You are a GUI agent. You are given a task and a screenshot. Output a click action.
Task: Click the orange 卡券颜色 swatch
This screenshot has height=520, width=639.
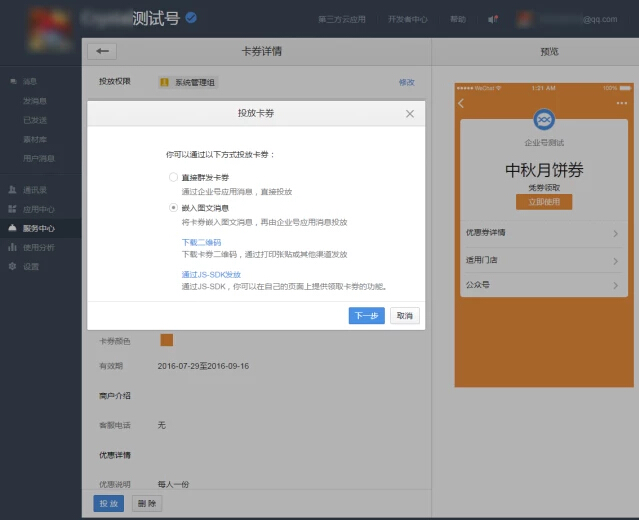pos(166,340)
